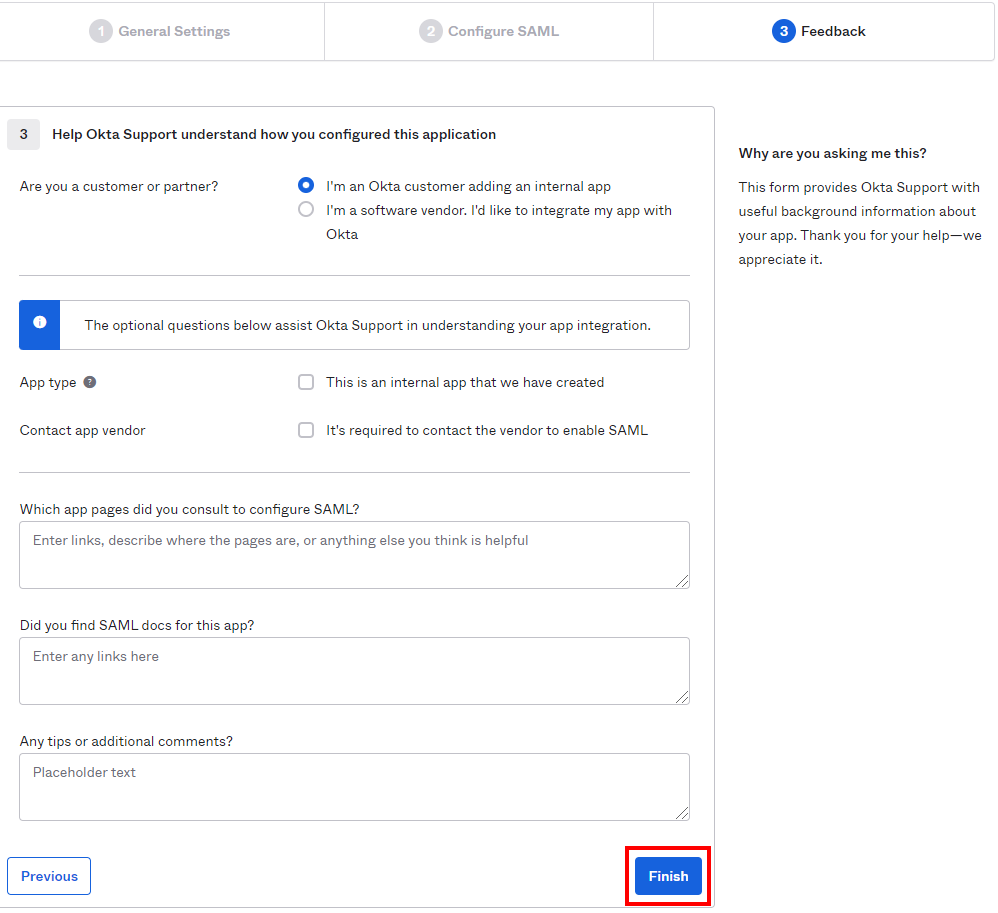Click the Previous button
Image resolution: width=998 pixels, height=913 pixels.
point(49,876)
